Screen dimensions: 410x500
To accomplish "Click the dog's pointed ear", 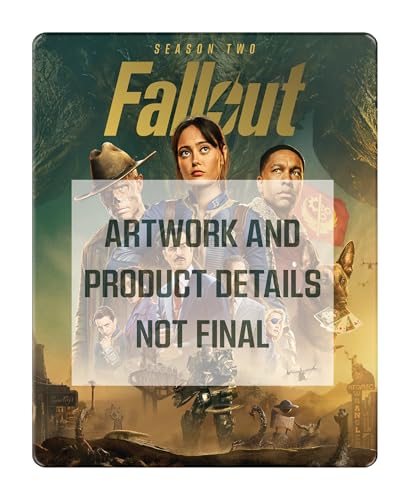I will coord(347,259).
